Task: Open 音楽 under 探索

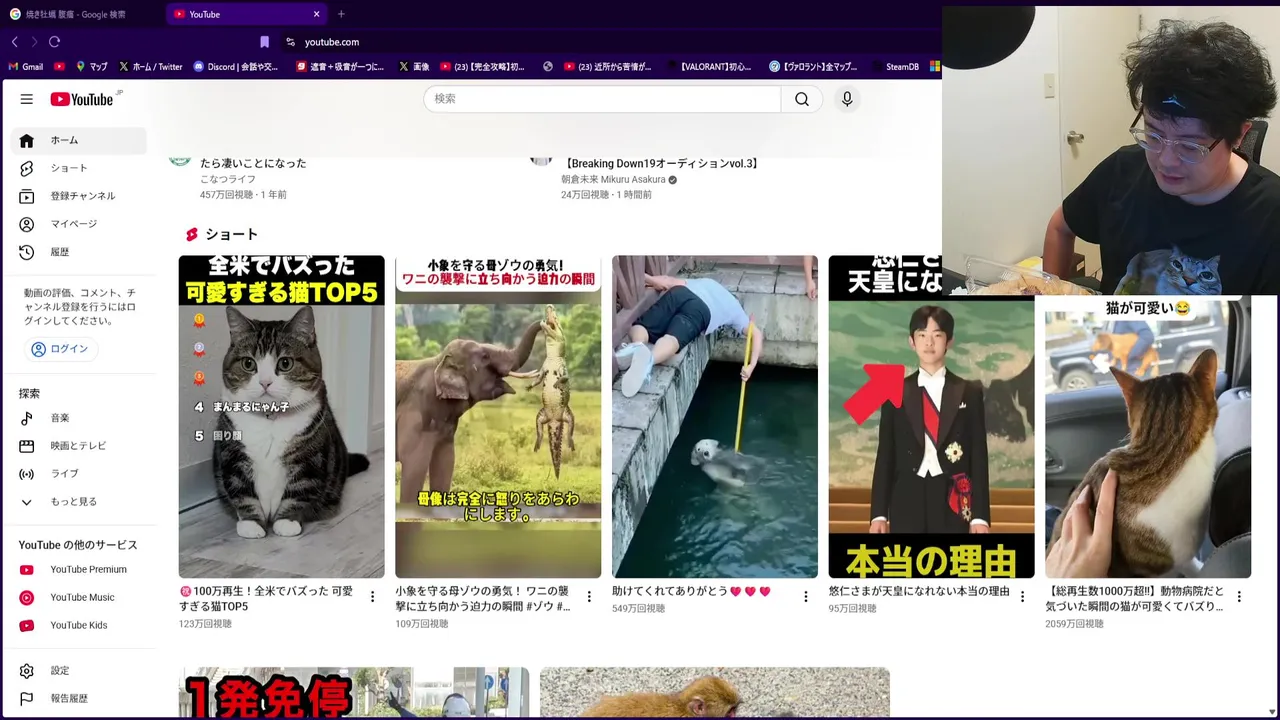Action: click(x=80, y=418)
